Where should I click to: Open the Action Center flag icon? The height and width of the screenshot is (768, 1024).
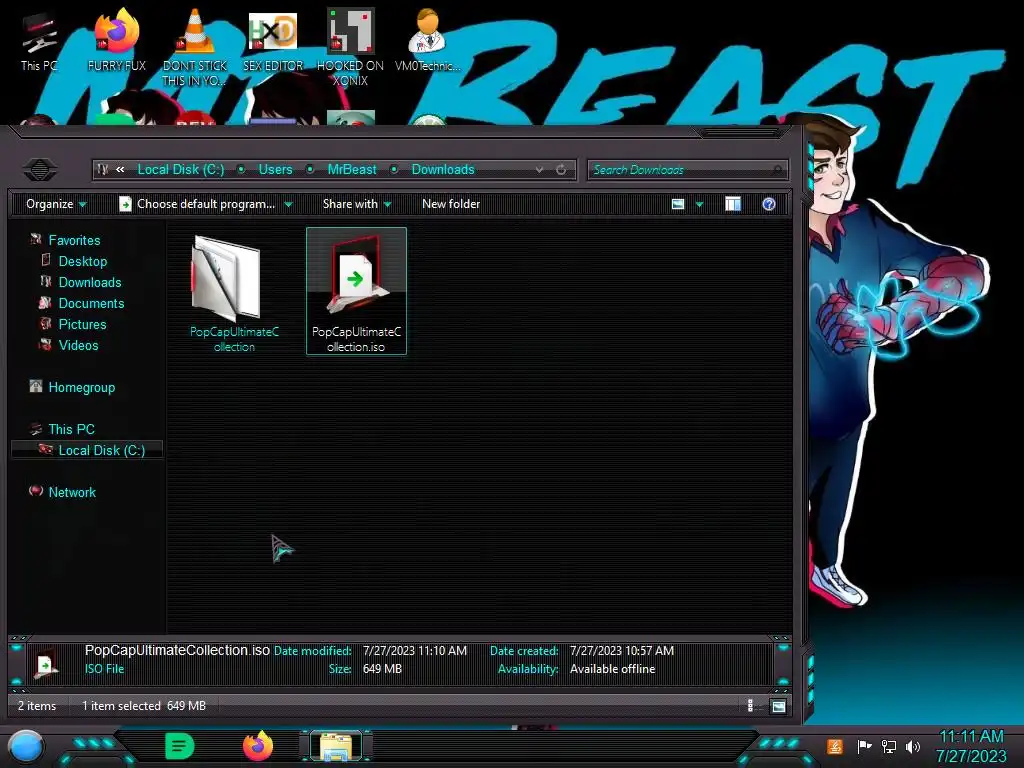point(864,746)
